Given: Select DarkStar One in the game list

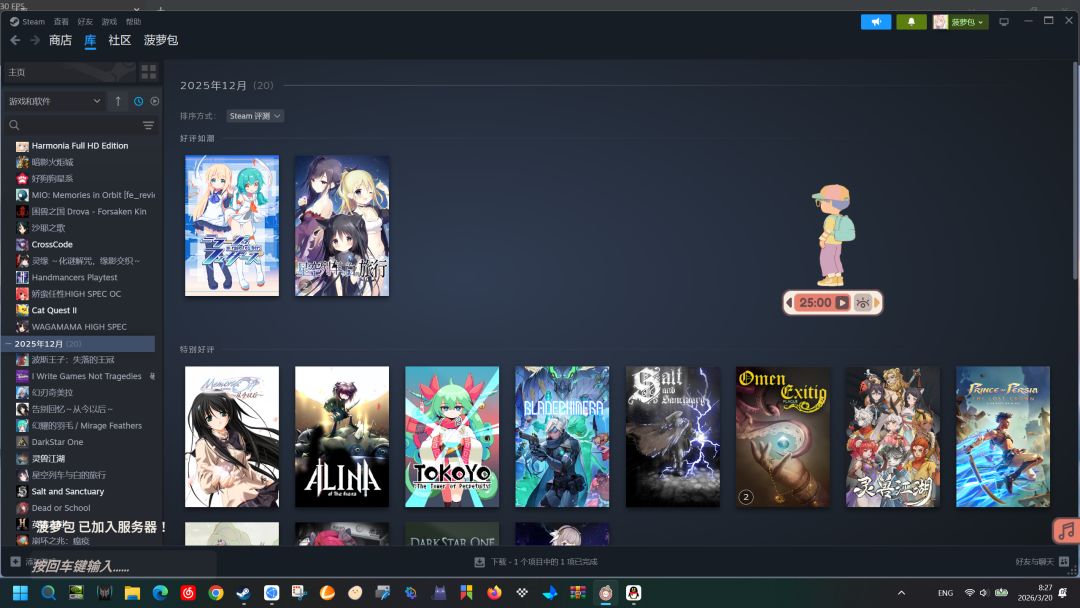Looking at the screenshot, I should click(57, 442).
